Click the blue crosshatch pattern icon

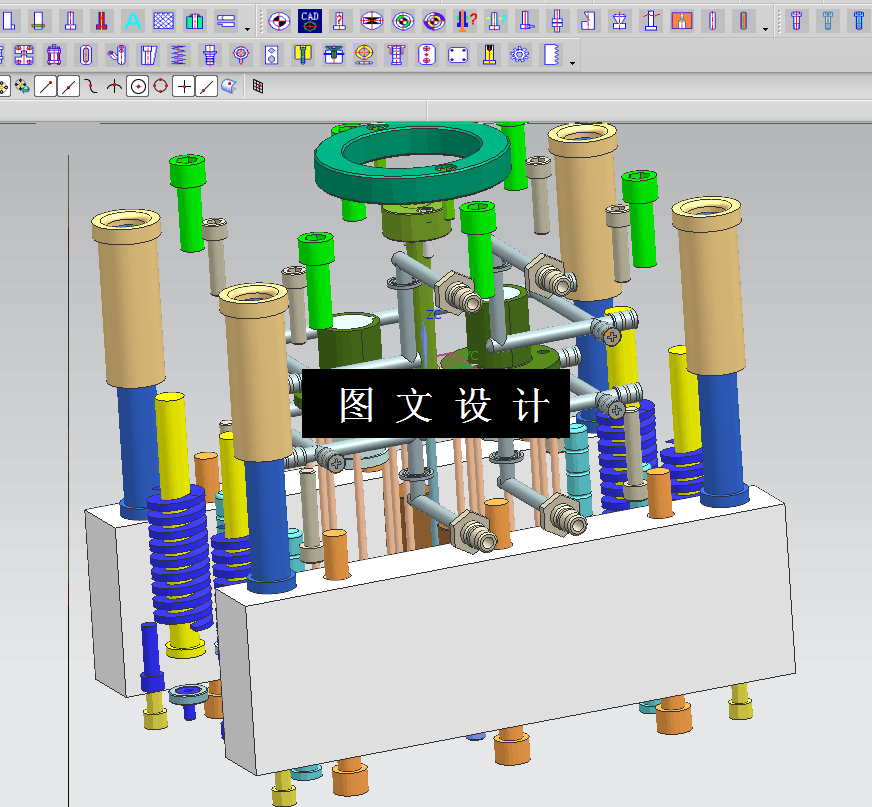tap(164, 21)
